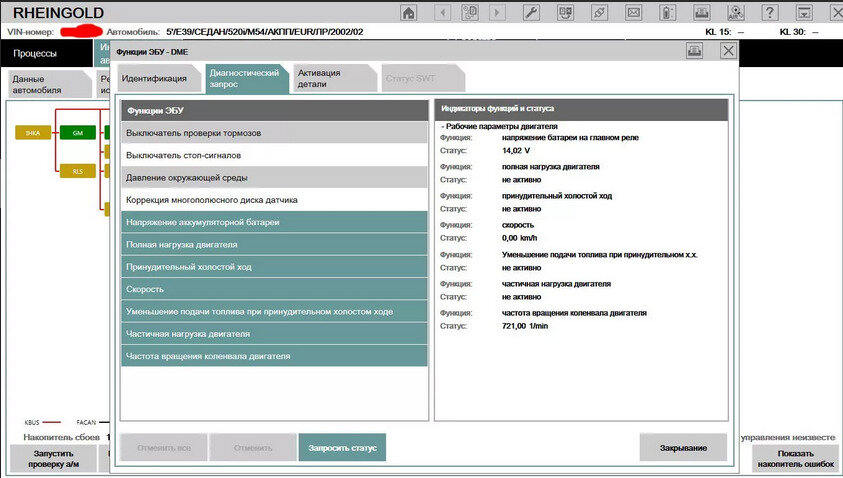Screen dimensions: 843x478
Task: Select the green GM module node
Action: pos(77,132)
